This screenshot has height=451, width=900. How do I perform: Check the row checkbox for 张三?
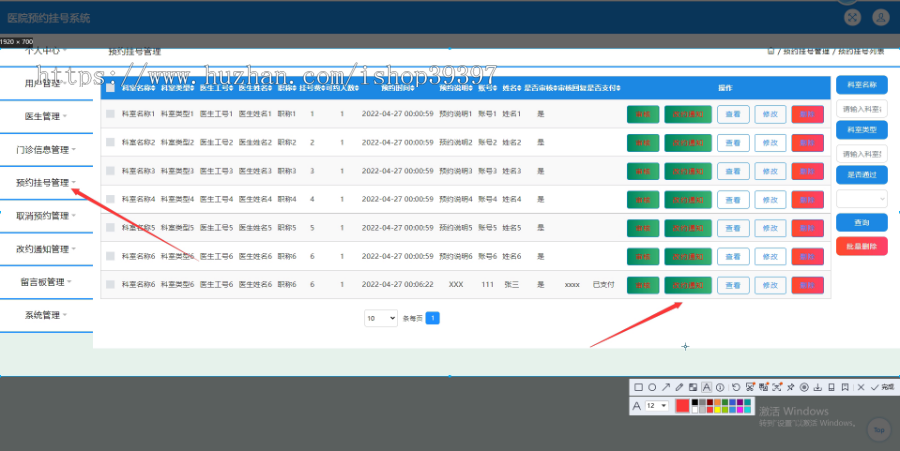(x=110, y=285)
